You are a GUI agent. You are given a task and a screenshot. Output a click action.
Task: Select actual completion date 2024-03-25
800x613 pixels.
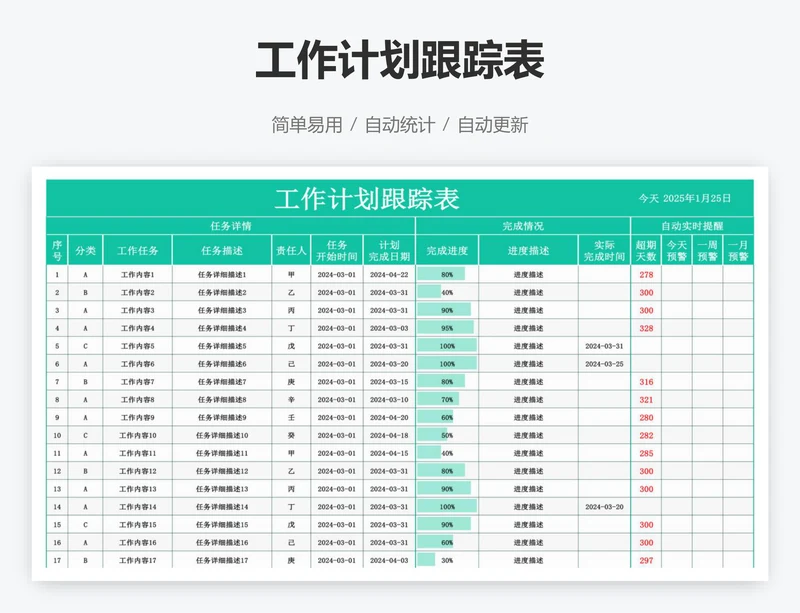tap(605, 364)
